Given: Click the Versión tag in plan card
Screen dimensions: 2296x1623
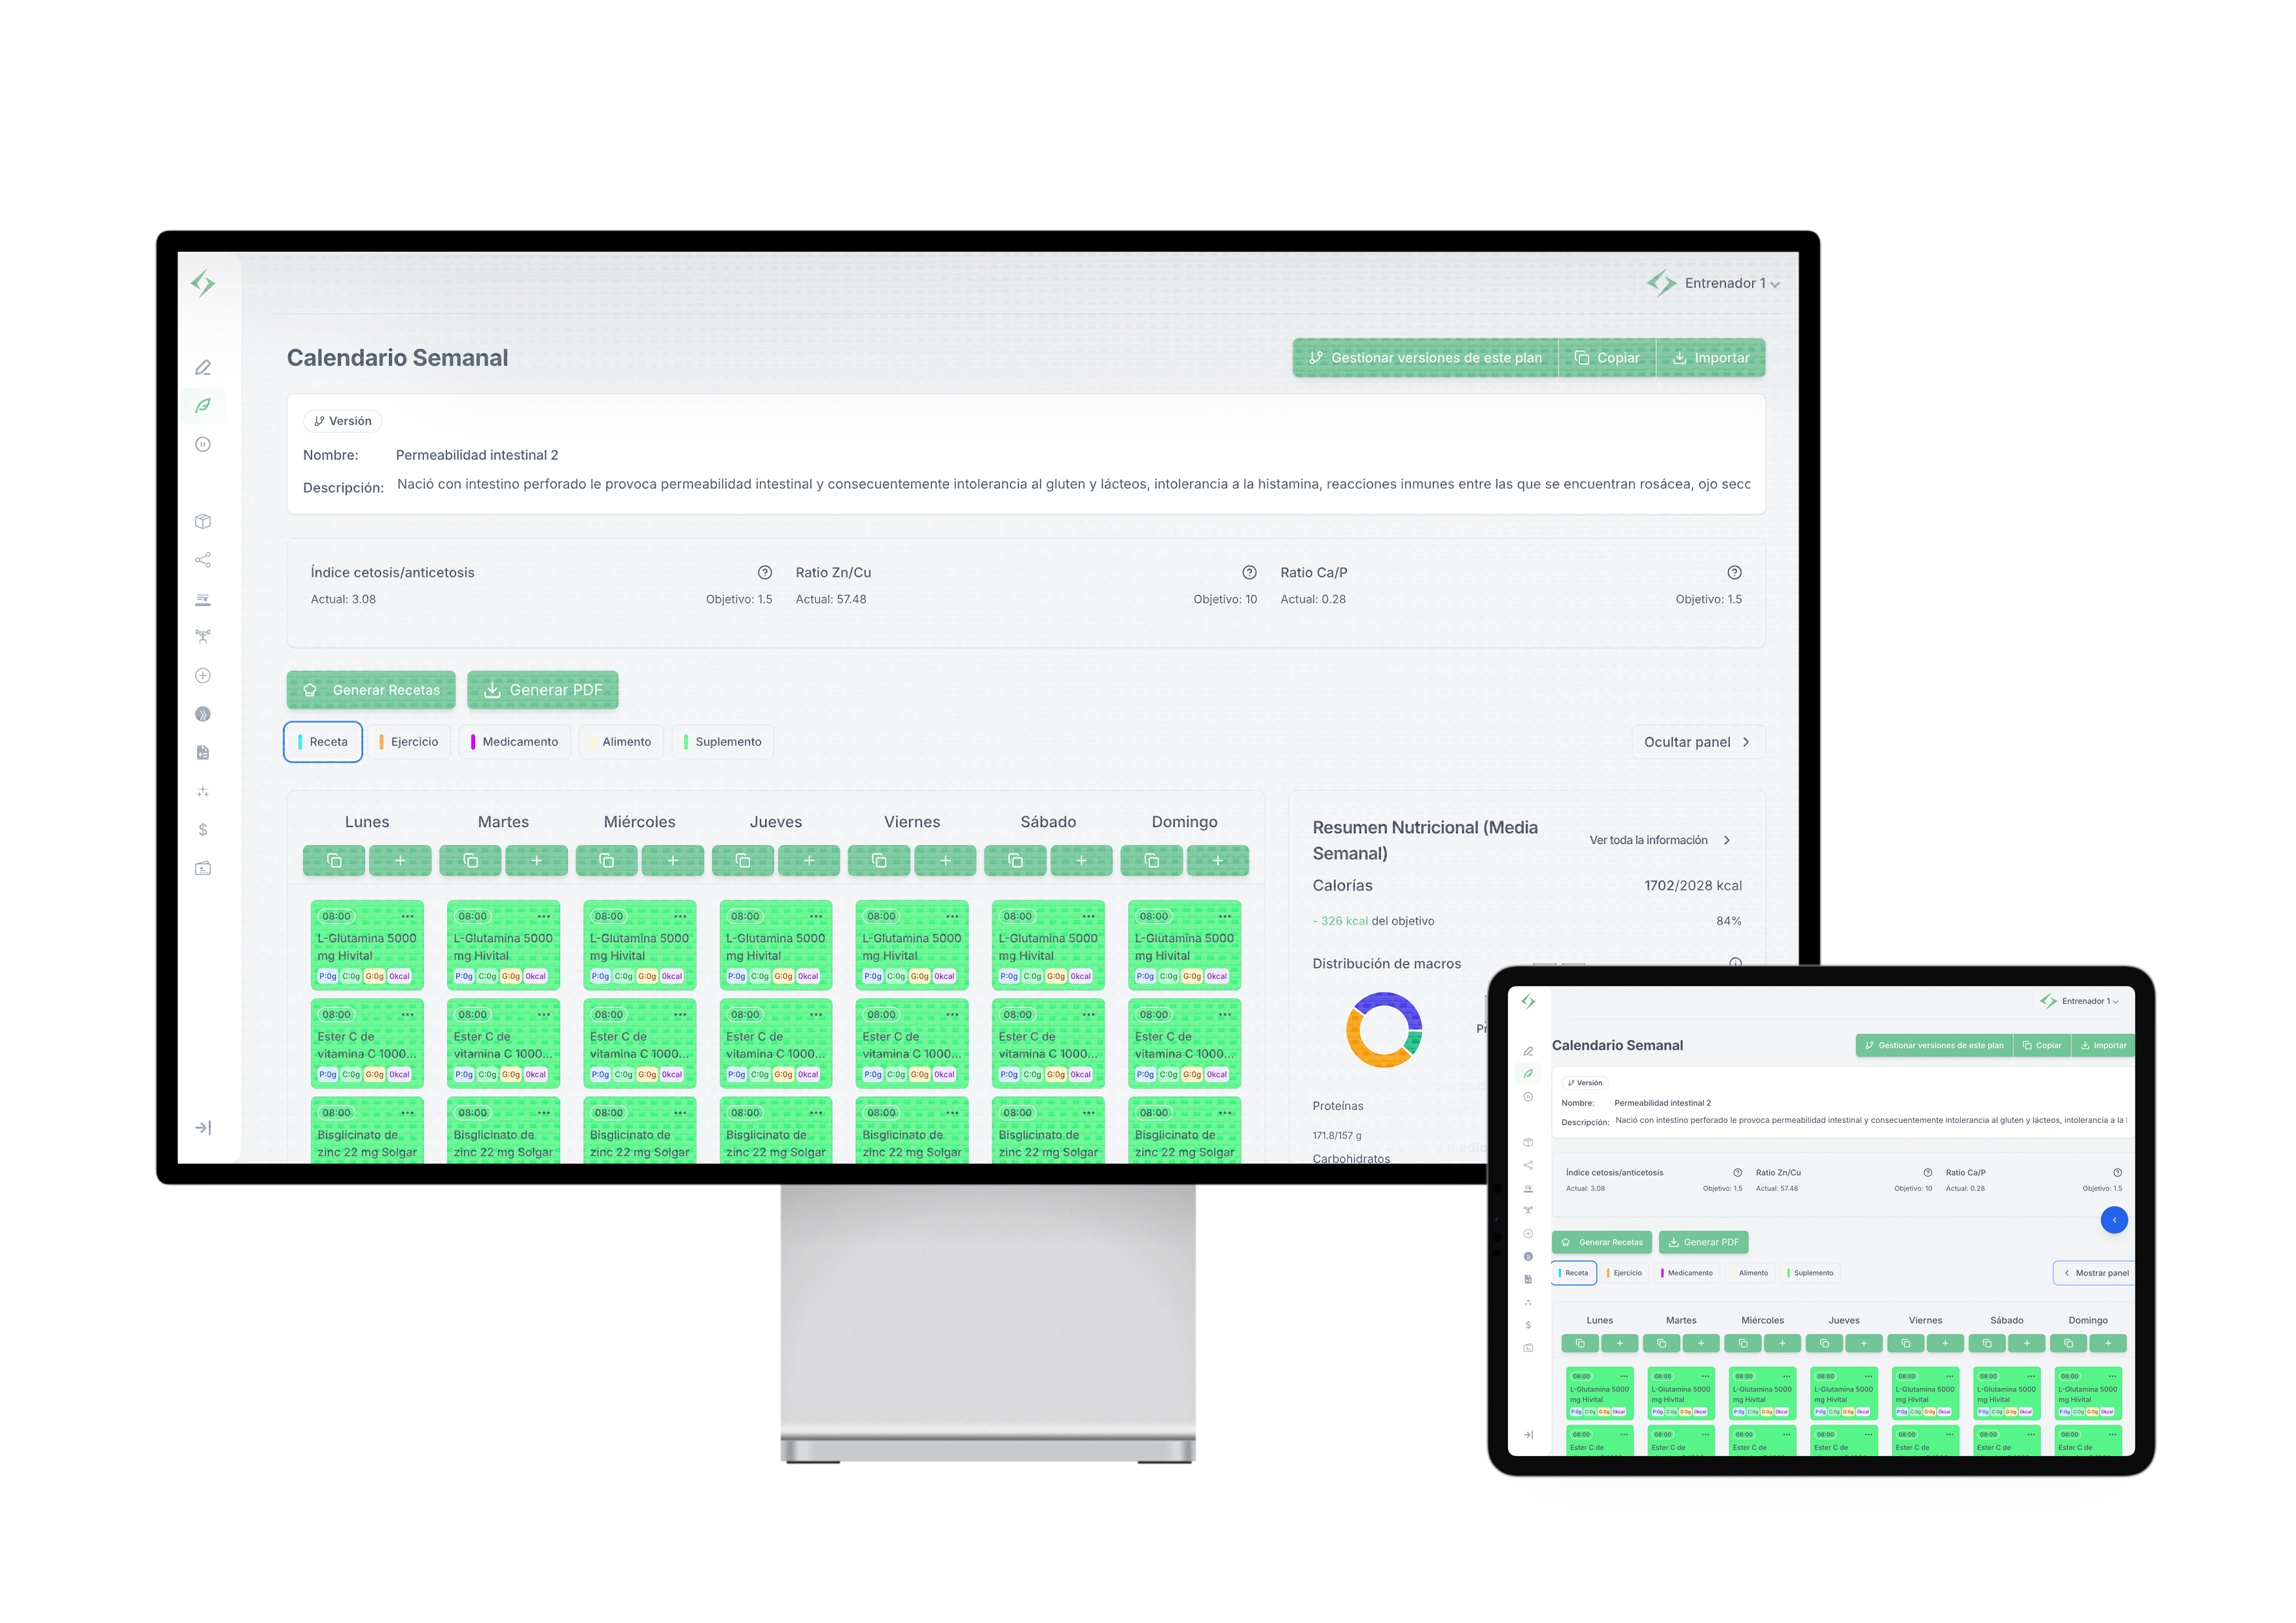Looking at the screenshot, I should point(343,421).
